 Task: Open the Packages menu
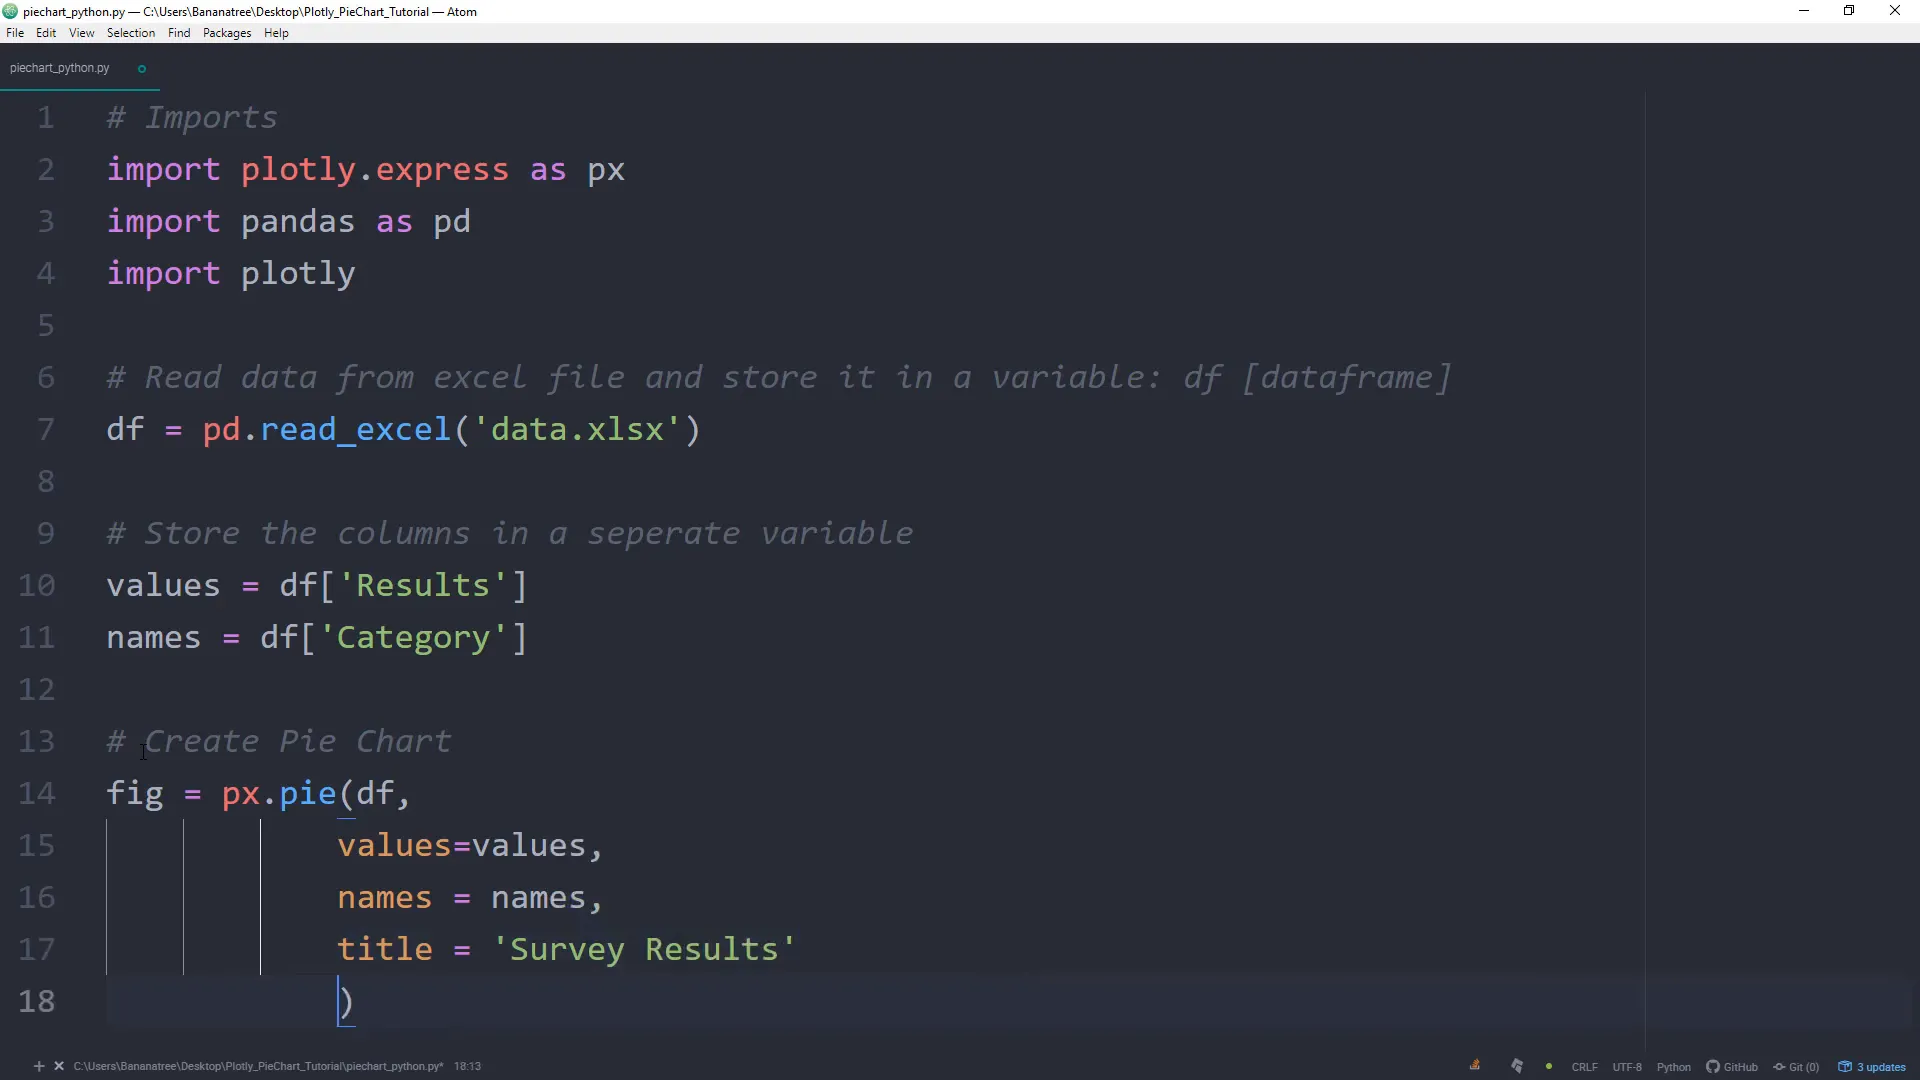point(227,33)
